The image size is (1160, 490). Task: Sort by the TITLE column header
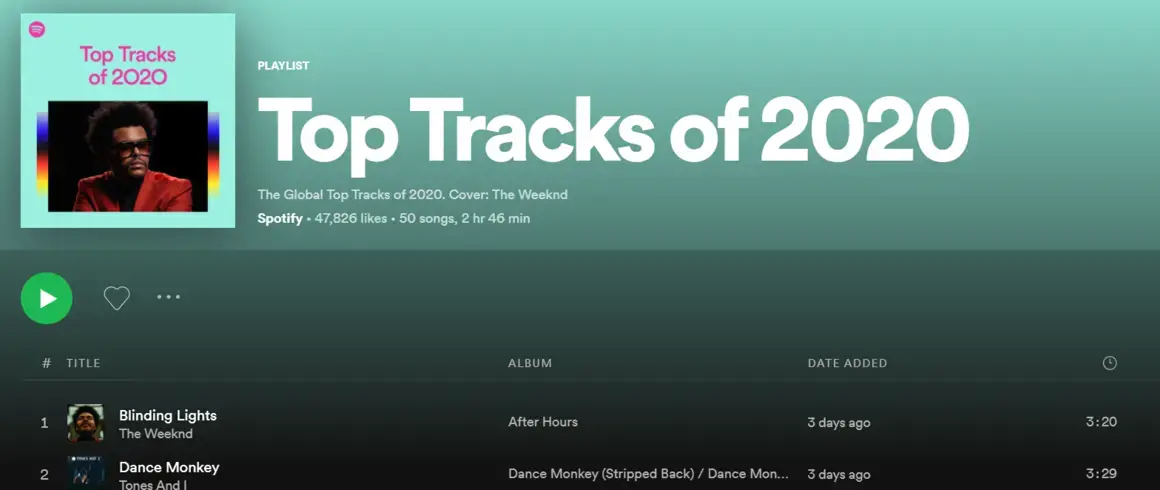[x=83, y=363]
